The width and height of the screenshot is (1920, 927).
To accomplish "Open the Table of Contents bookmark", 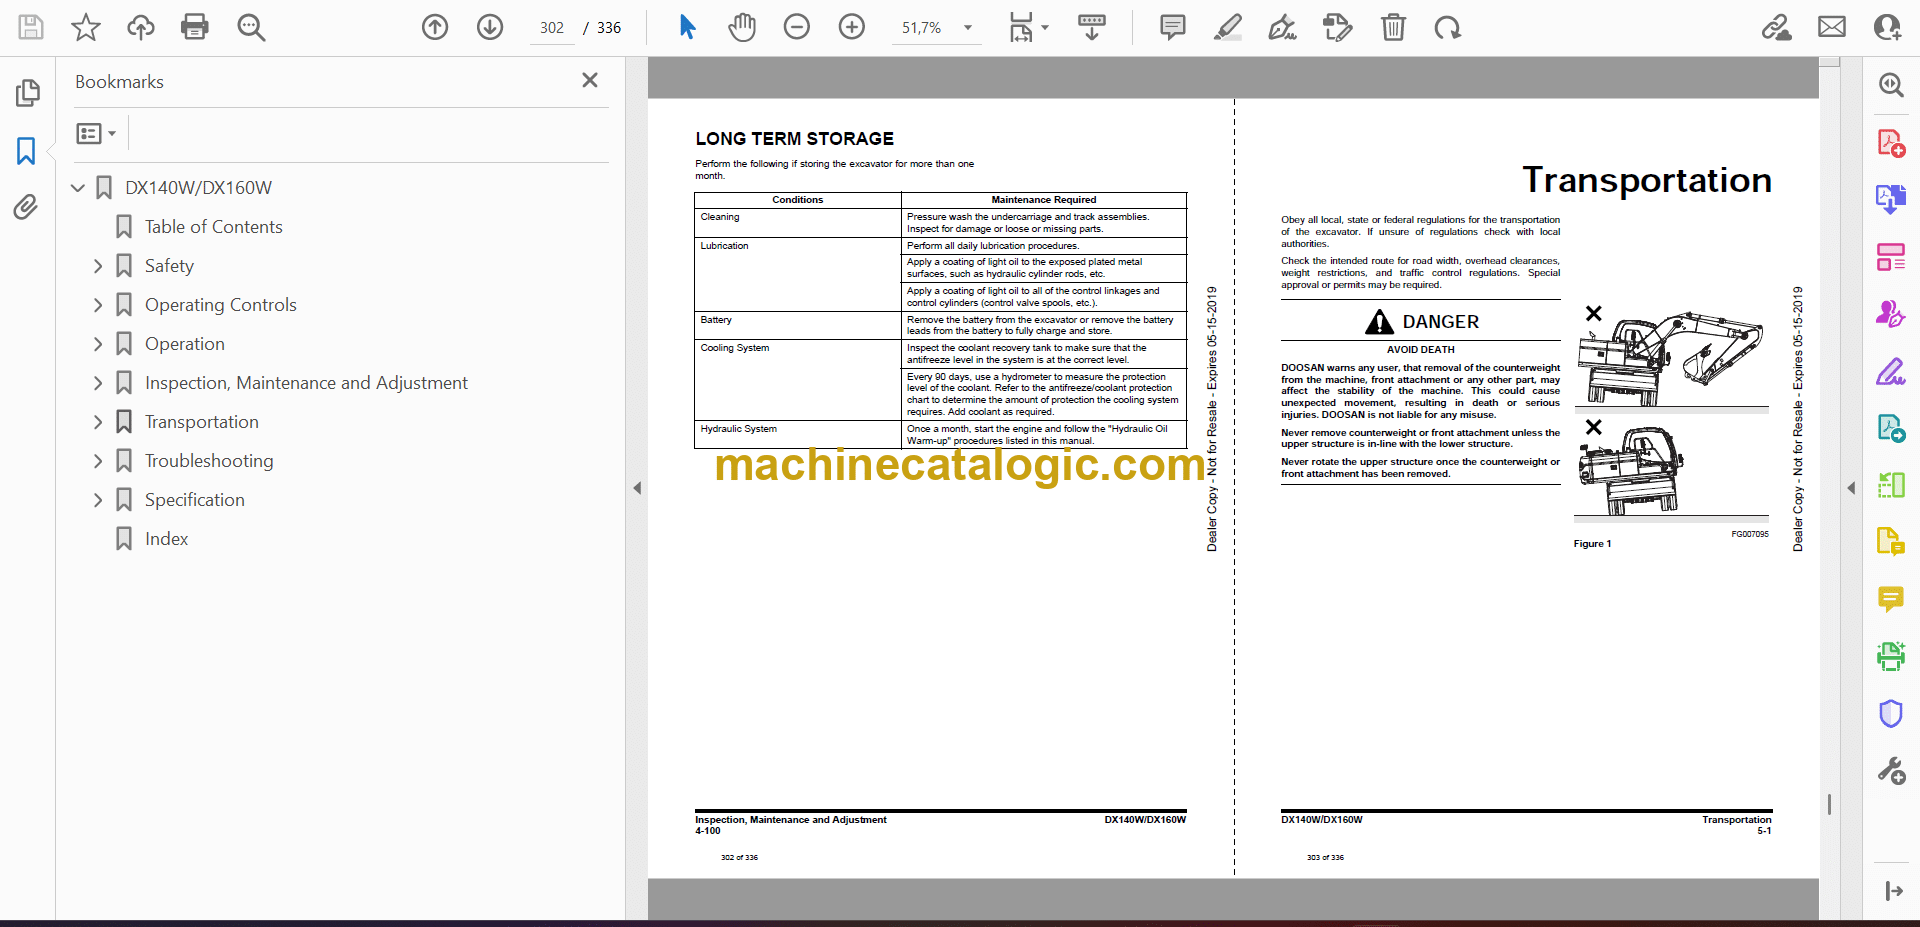I will (213, 227).
